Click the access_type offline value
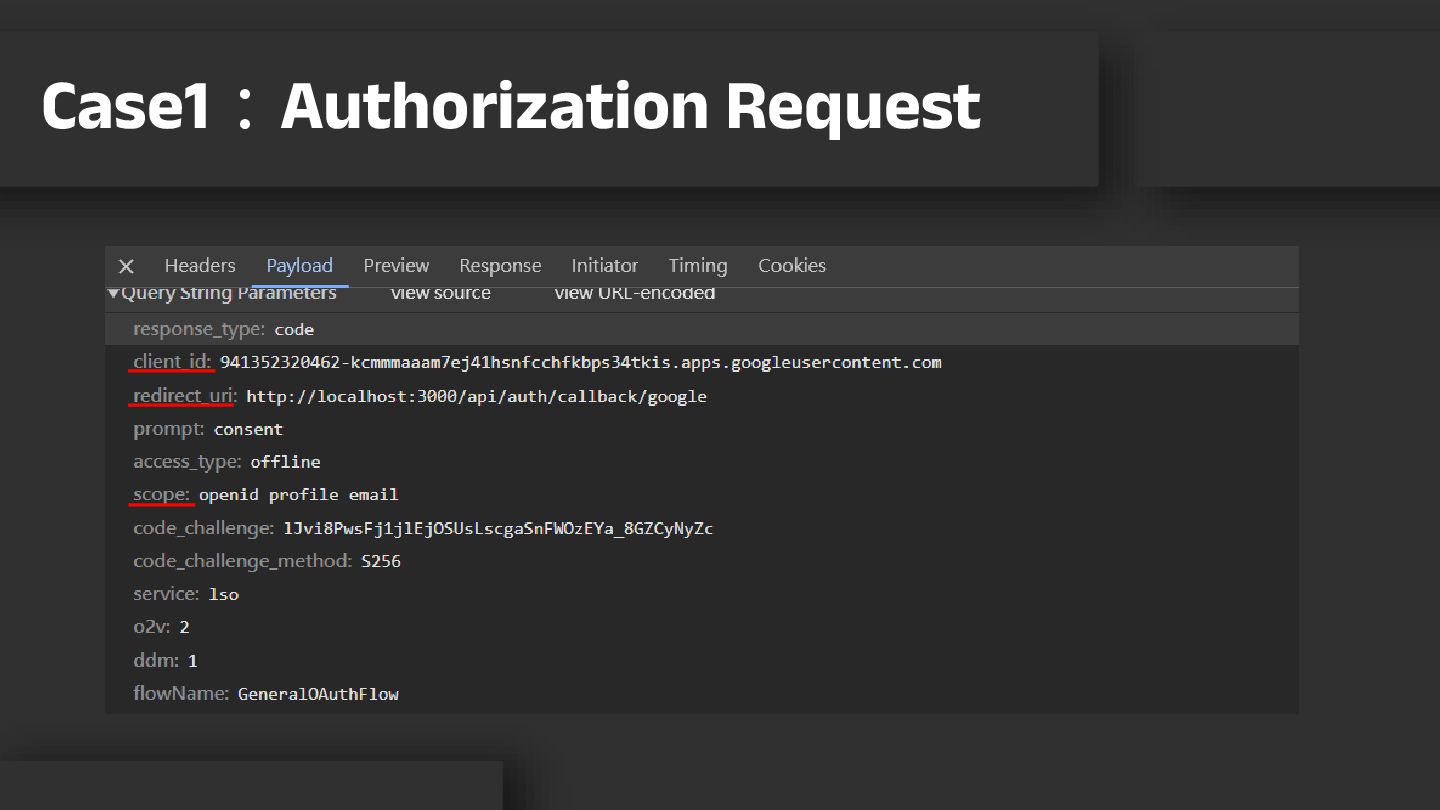The height and width of the screenshot is (810, 1440). click(285, 462)
